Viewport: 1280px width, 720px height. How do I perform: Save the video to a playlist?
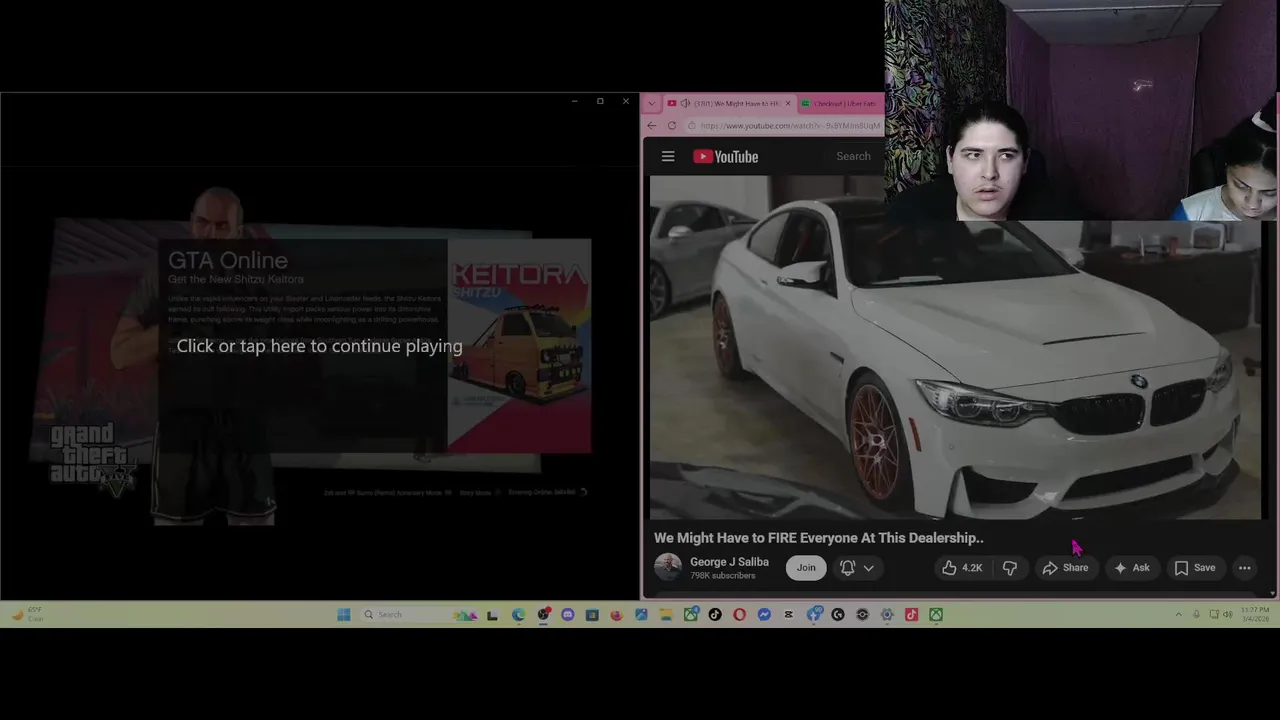point(1195,568)
